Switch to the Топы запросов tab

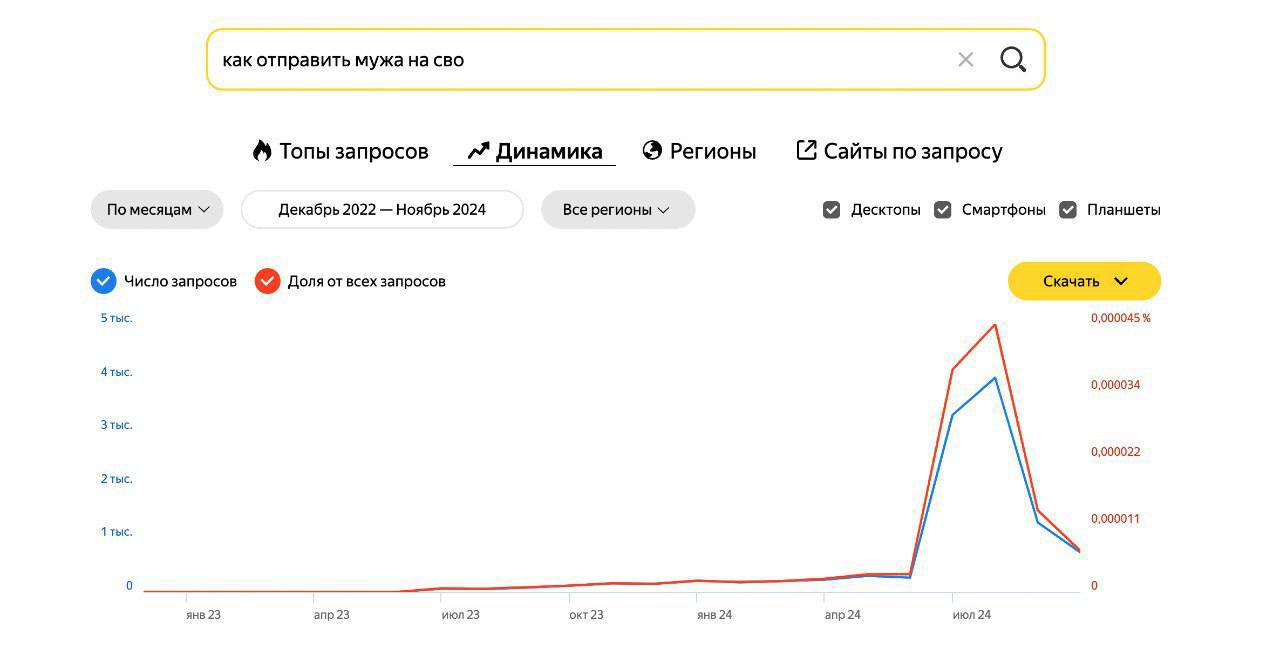[x=353, y=151]
